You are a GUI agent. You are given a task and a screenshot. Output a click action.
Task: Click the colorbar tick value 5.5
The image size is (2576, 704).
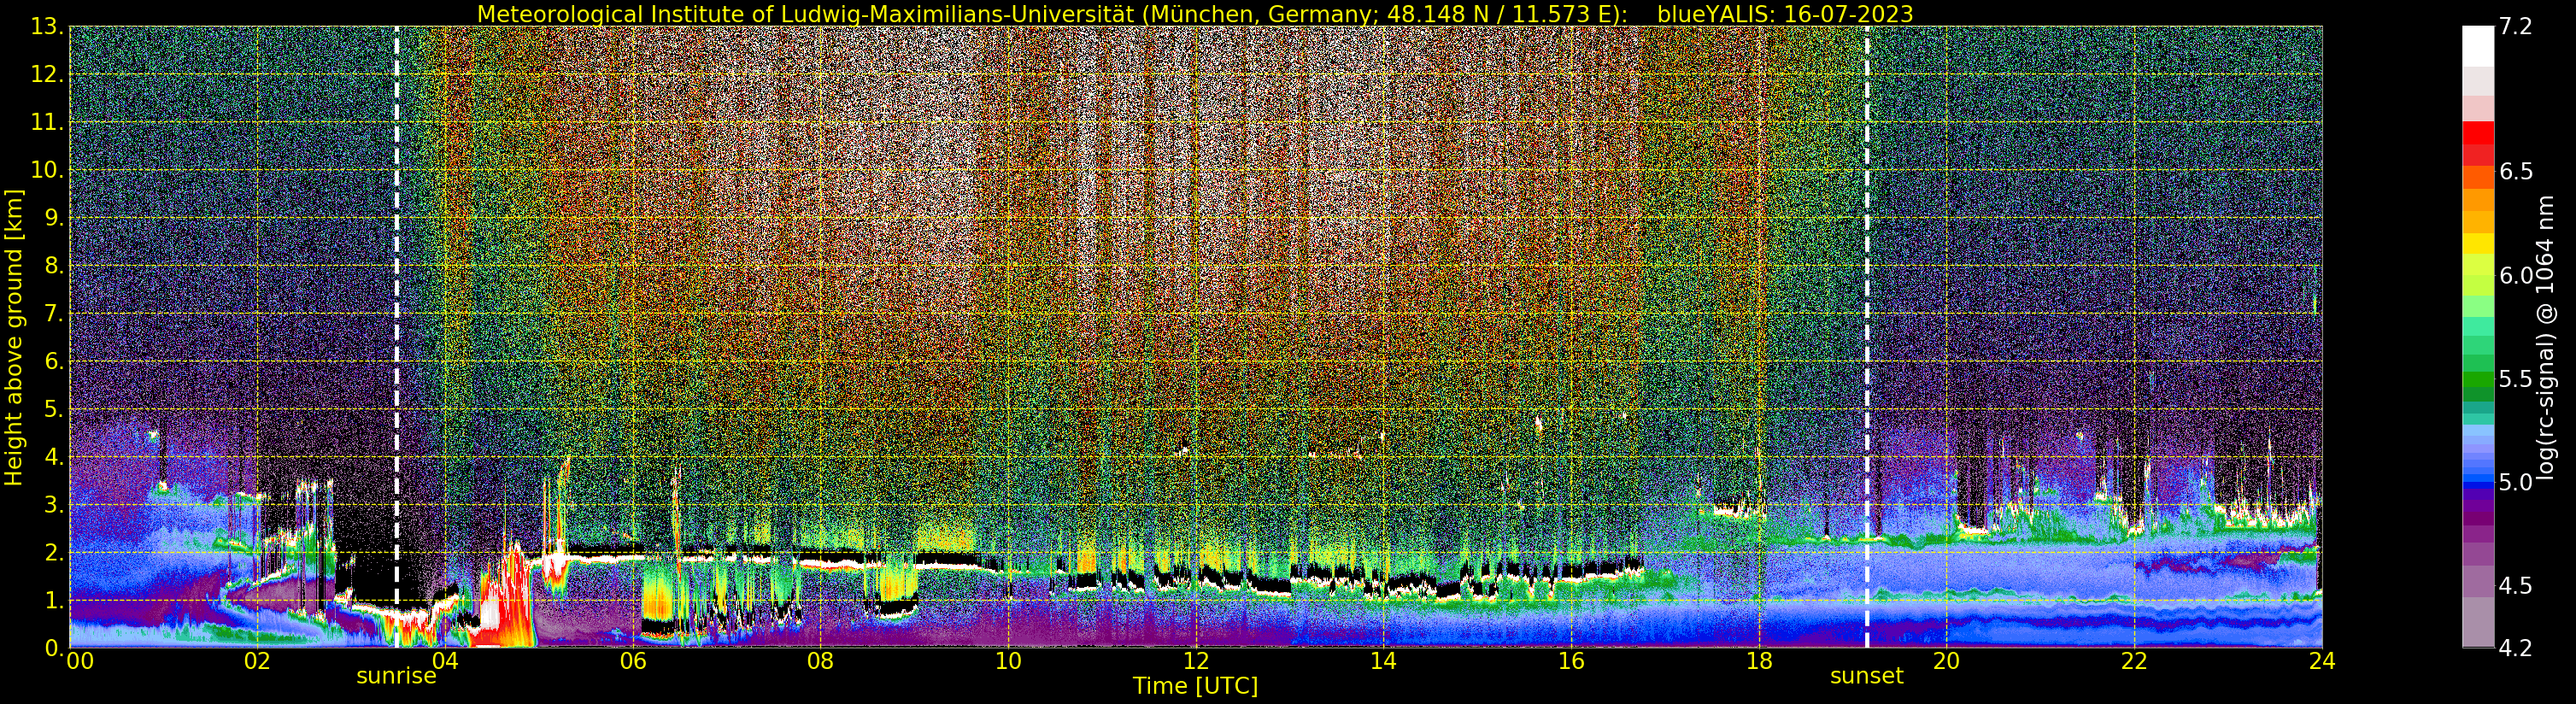[x=2516, y=379]
